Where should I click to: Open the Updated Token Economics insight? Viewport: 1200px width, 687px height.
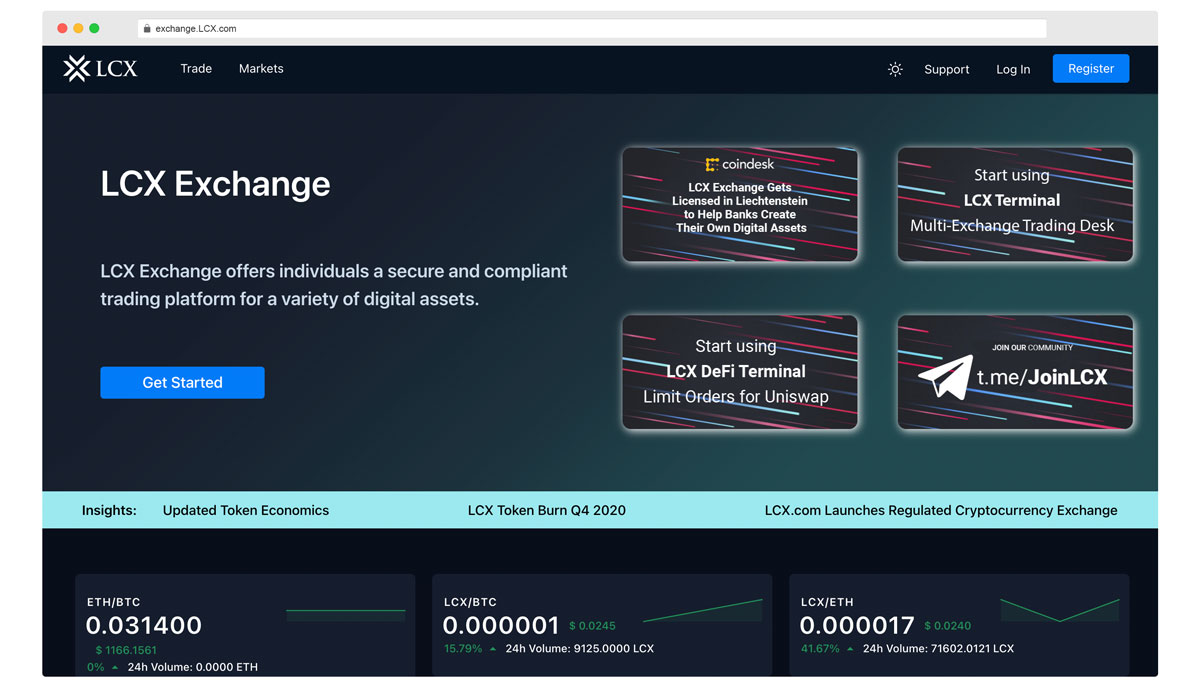(x=246, y=510)
